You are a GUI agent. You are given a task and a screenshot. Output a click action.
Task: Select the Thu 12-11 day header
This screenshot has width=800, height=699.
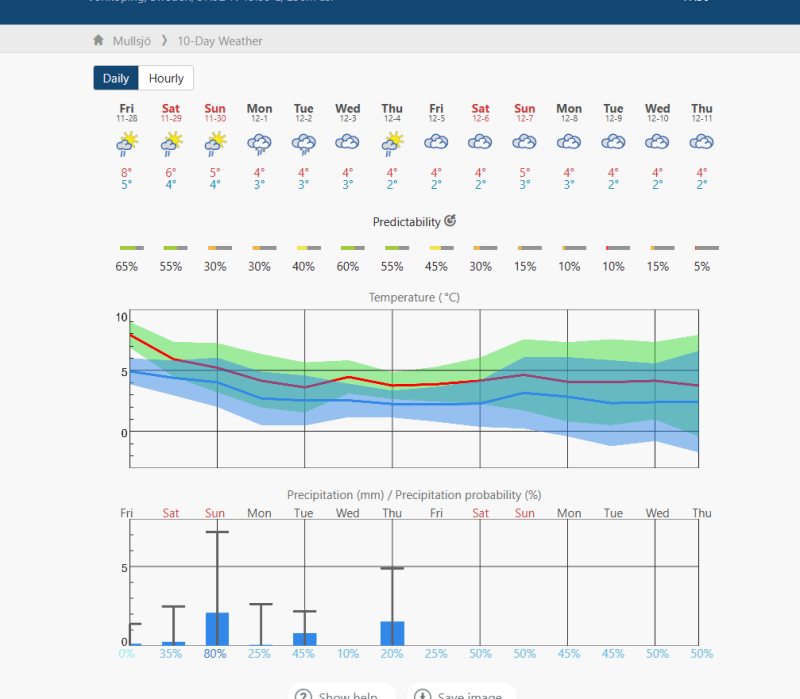click(702, 112)
